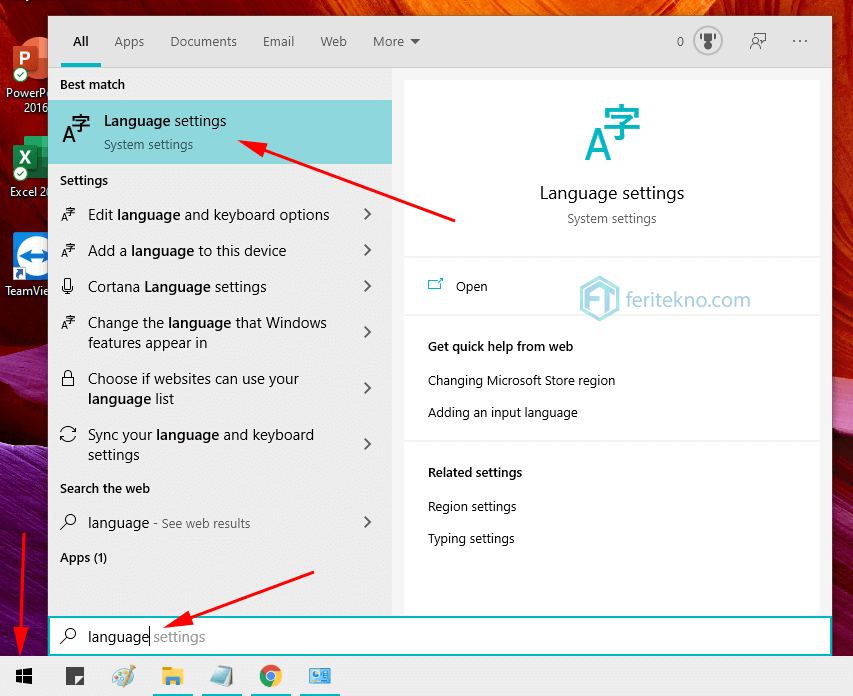The width and height of the screenshot is (853, 696).
Task: Click Open for Language settings
Action: click(471, 286)
